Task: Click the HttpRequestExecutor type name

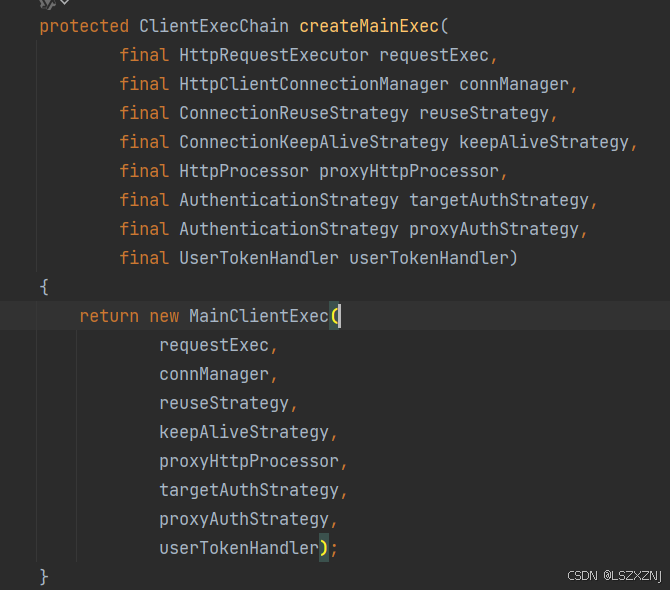Action: [274, 56]
